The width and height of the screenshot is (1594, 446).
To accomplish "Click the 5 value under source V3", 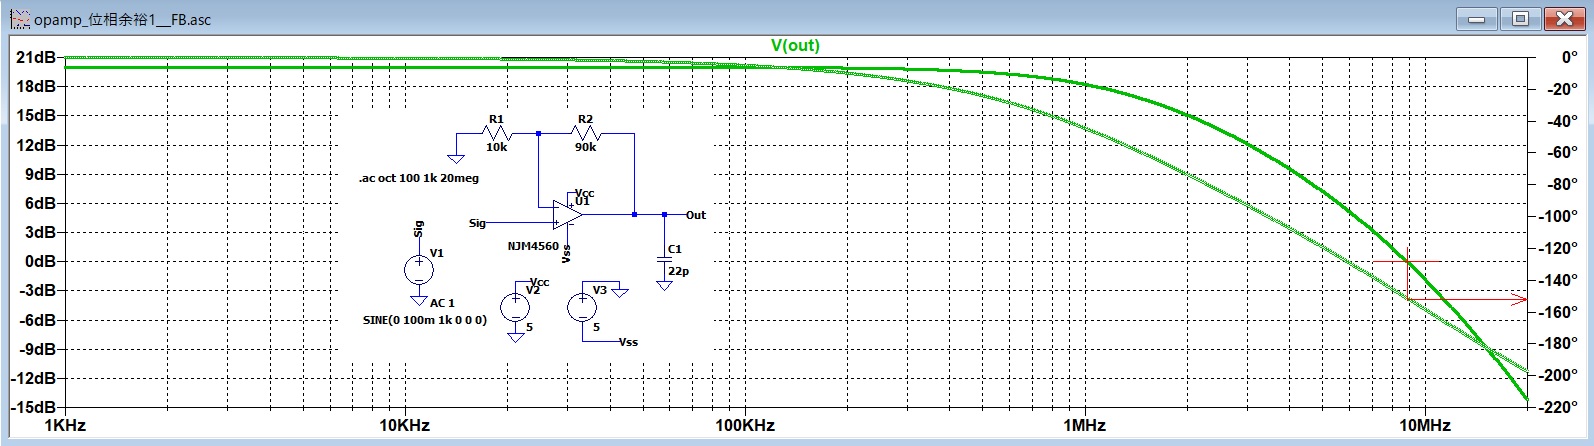I will (596, 327).
